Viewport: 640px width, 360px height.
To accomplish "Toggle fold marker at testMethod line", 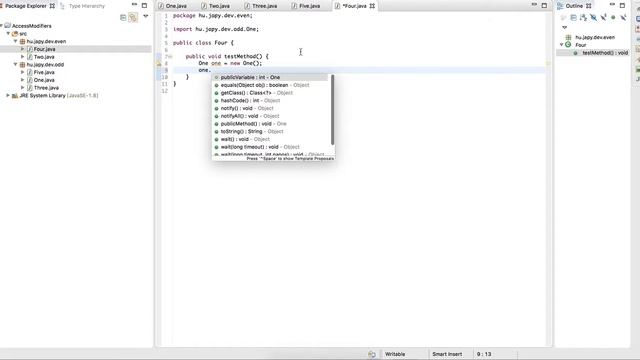I will [170, 56].
